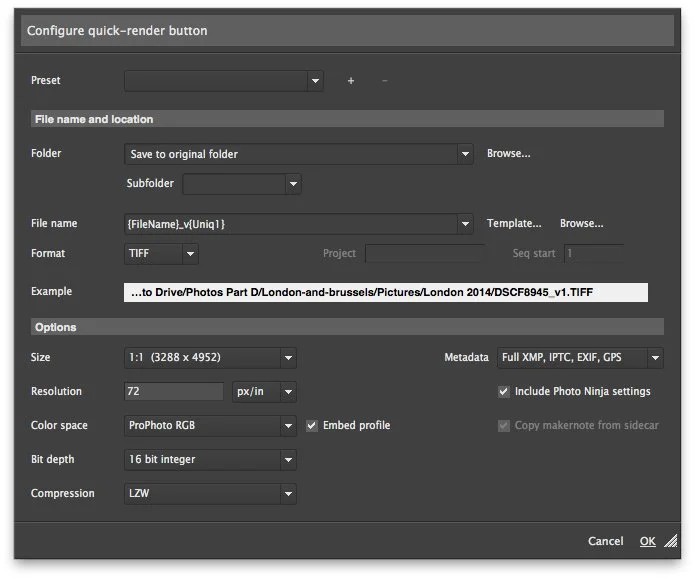Click the Example path text box
The height and width of the screenshot is (579, 695).
pyautogui.click(x=386, y=292)
